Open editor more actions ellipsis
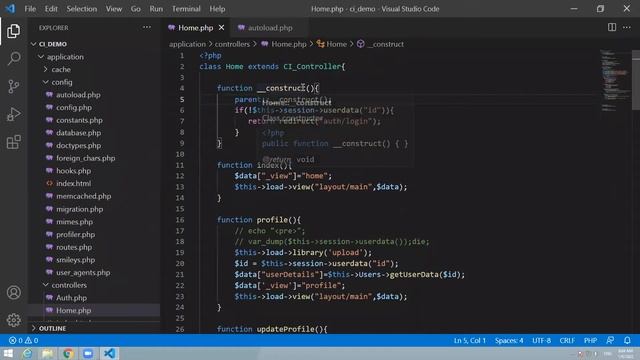640x360 pixels. 627,27
